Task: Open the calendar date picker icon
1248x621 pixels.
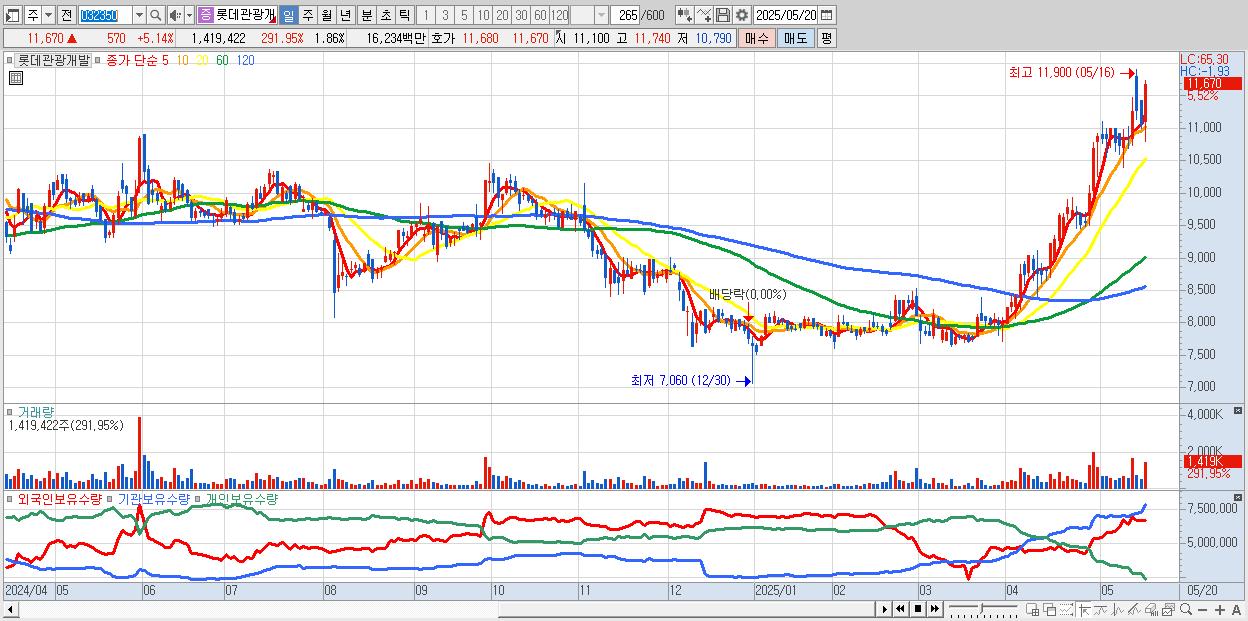Action: 827,15
